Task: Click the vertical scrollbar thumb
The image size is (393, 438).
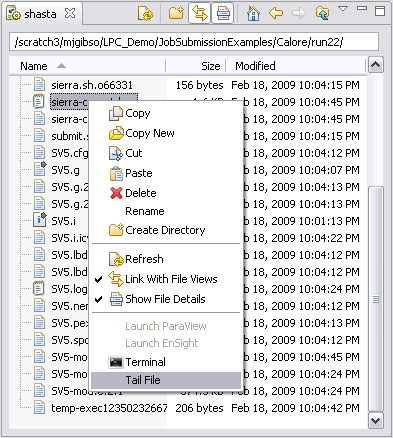Action: tap(376, 299)
